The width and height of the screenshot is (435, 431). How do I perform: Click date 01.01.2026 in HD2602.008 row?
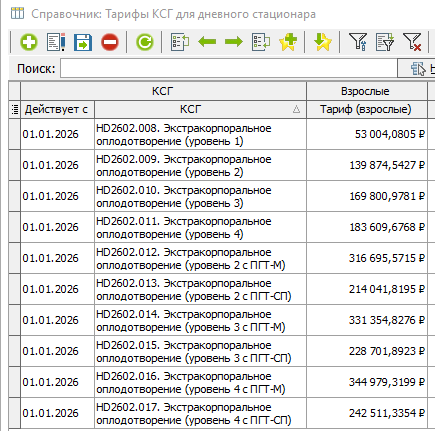pos(57,134)
